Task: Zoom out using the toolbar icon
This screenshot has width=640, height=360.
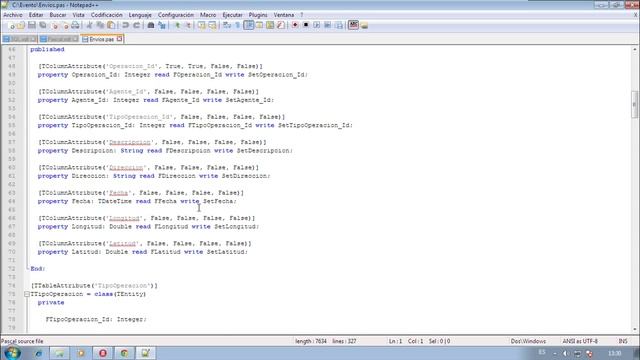Action: 188,25
